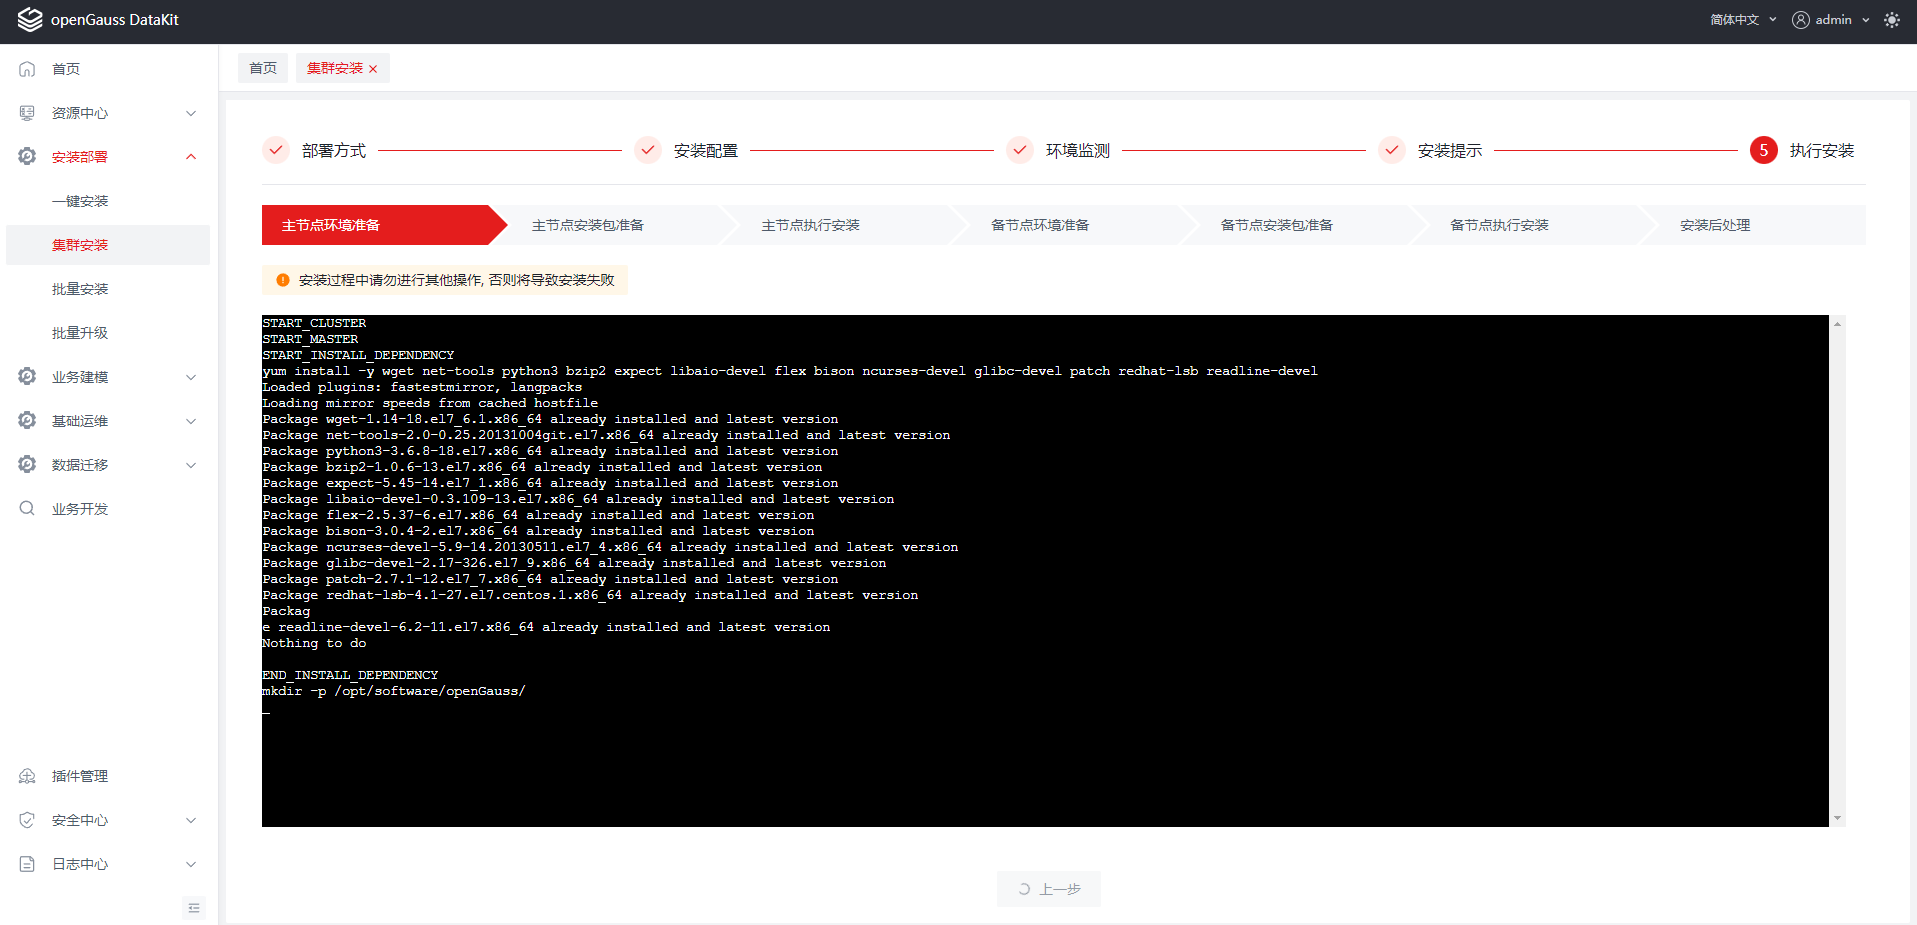
Task: Collapse the sidebar with the bottom toggle icon
Action: point(194,908)
